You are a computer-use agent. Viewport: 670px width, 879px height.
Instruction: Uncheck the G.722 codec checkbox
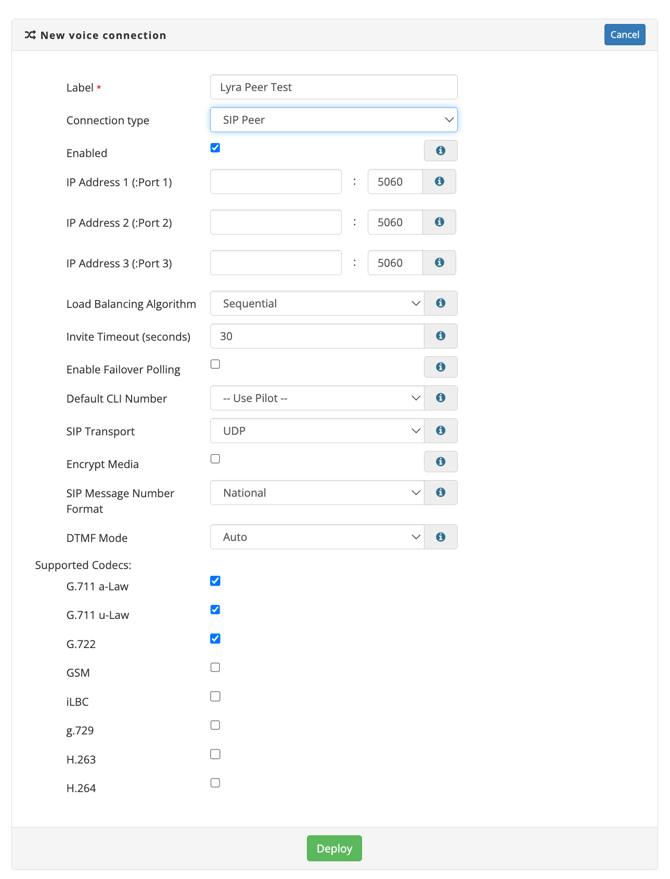point(215,639)
